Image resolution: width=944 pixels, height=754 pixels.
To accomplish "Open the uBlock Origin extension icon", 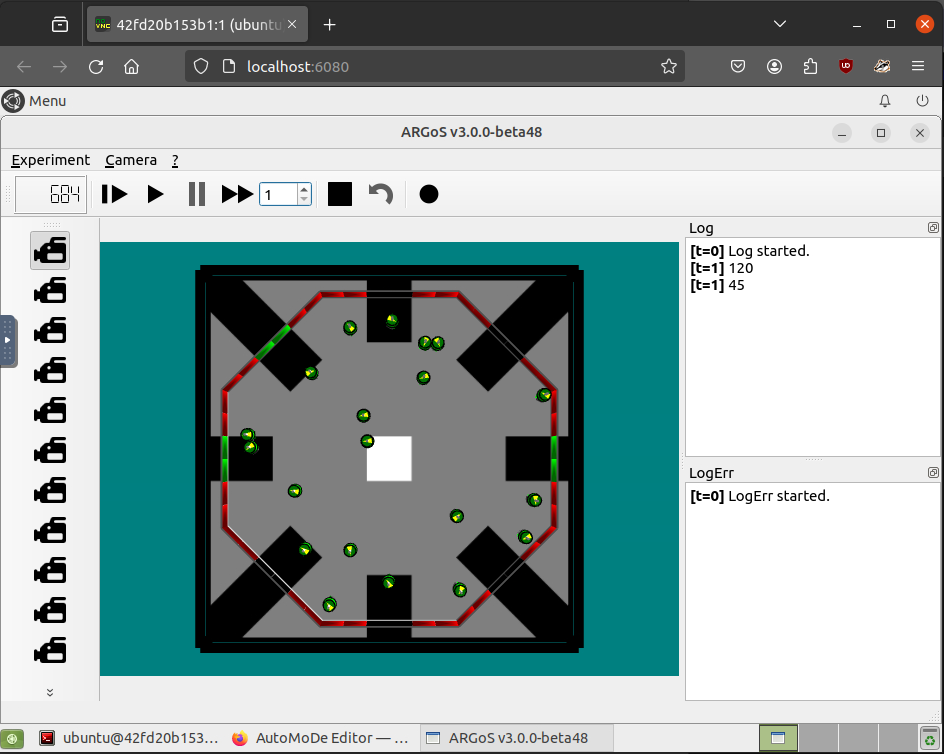I will coord(846,66).
